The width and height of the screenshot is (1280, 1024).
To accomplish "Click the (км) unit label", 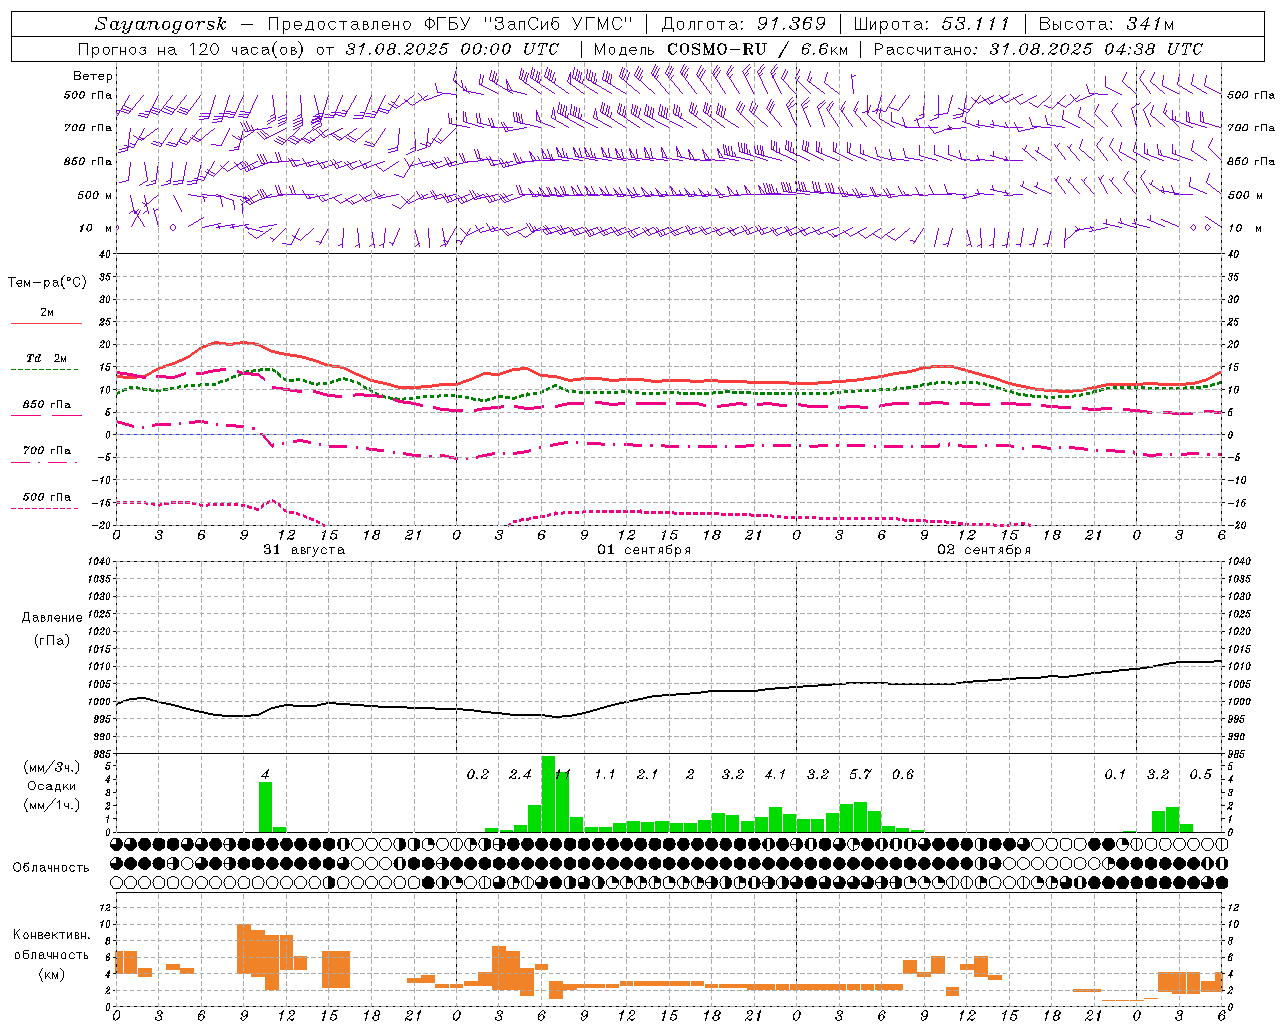I will pyautogui.click(x=51, y=975).
